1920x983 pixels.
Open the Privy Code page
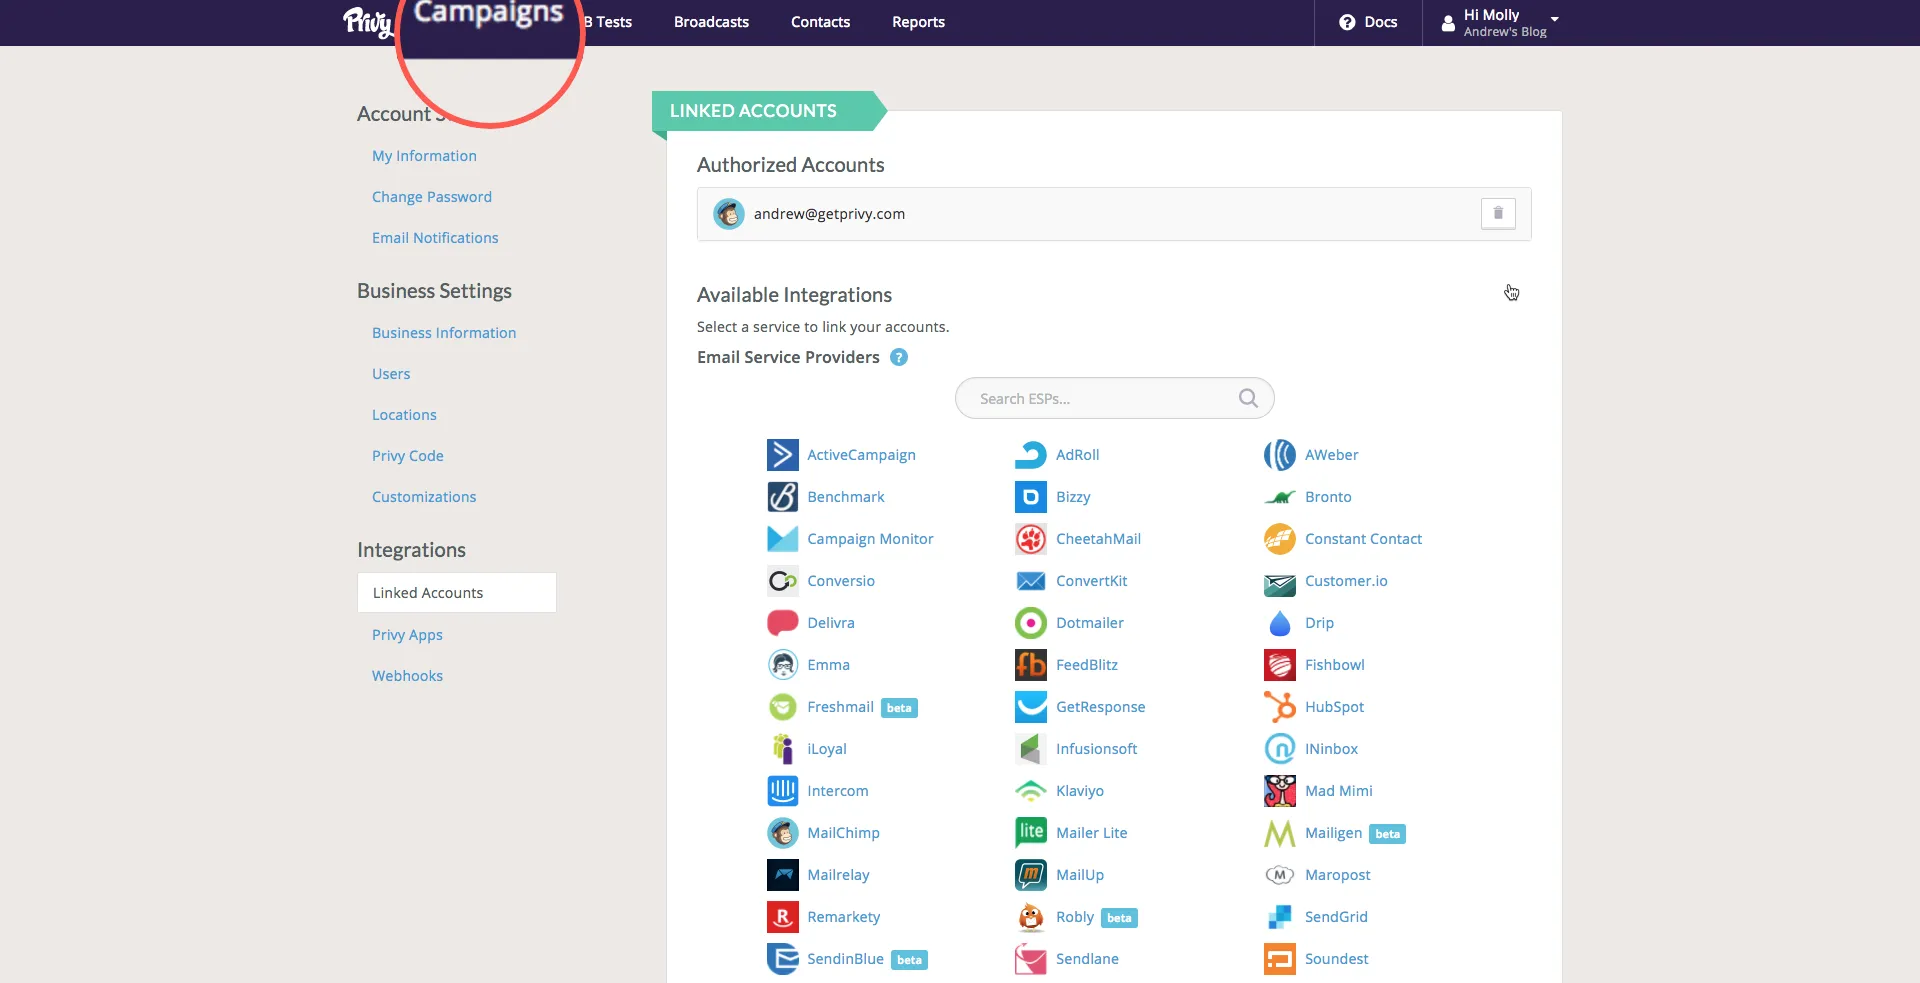[408, 456]
